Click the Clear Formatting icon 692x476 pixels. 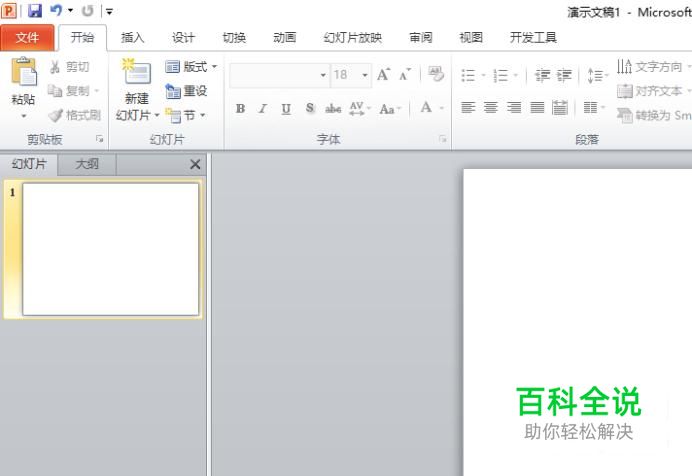pyautogui.click(x=436, y=74)
